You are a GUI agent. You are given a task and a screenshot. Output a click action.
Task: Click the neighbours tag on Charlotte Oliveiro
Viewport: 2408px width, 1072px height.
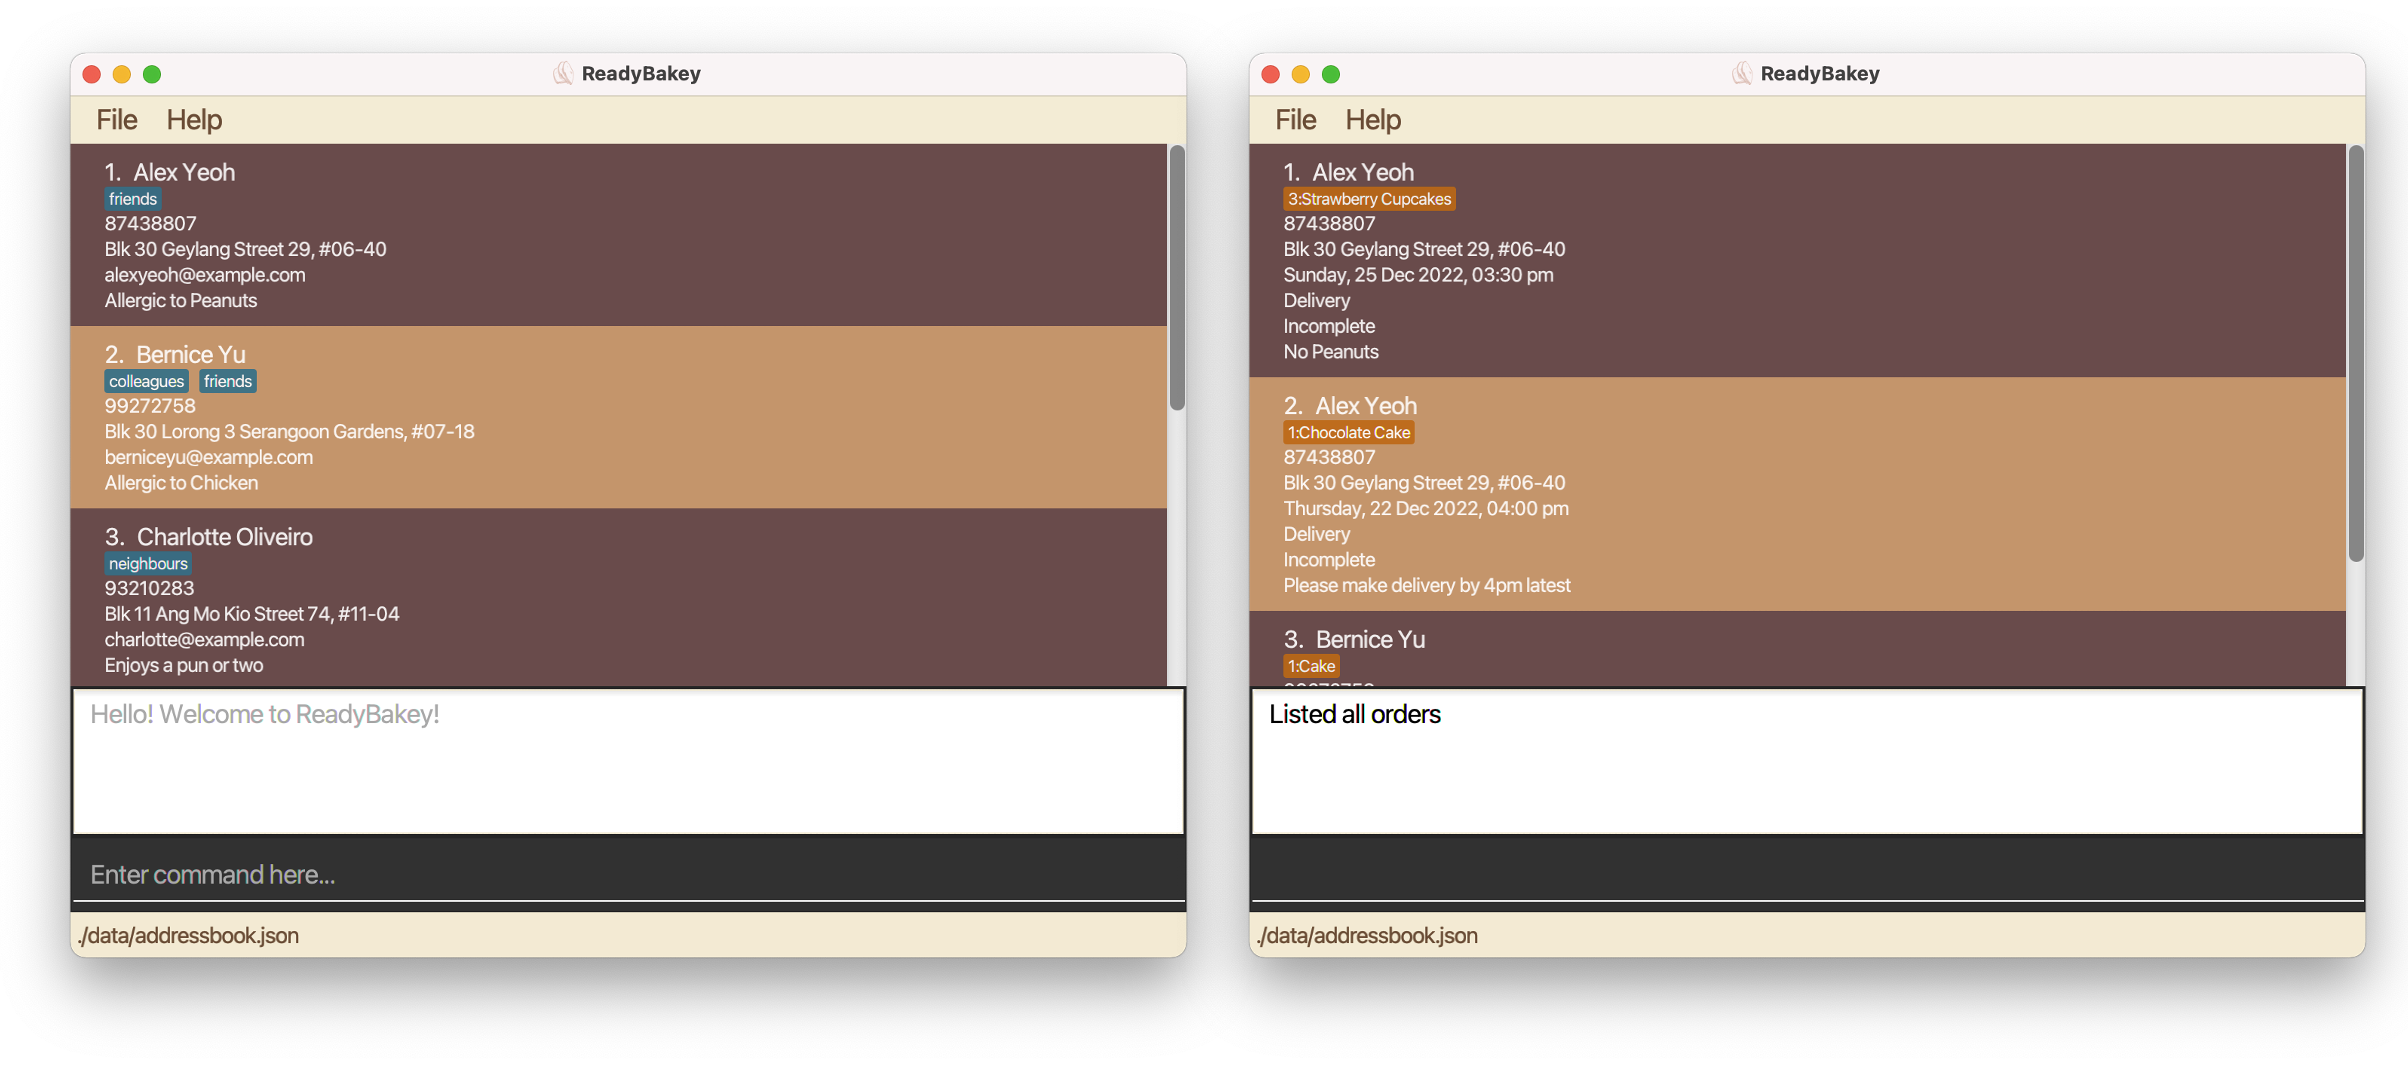tap(148, 563)
